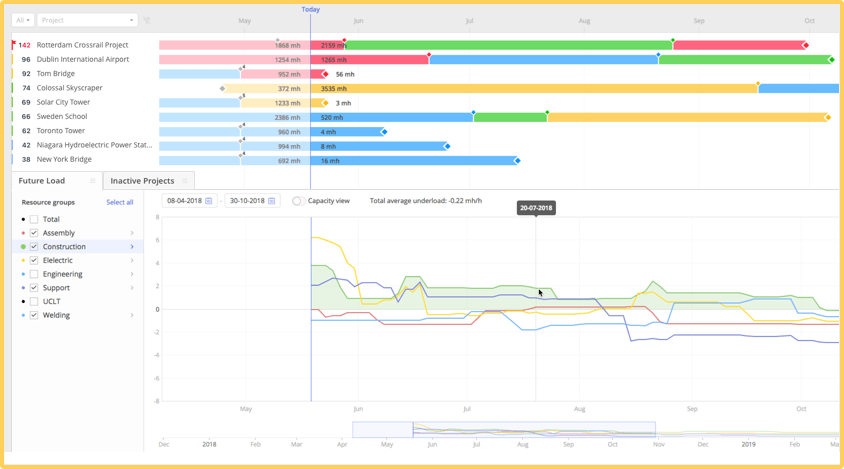Image resolution: width=844 pixels, height=469 pixels.
Task: Expand the Elelectric group chevron
Action: pos(132,261)
